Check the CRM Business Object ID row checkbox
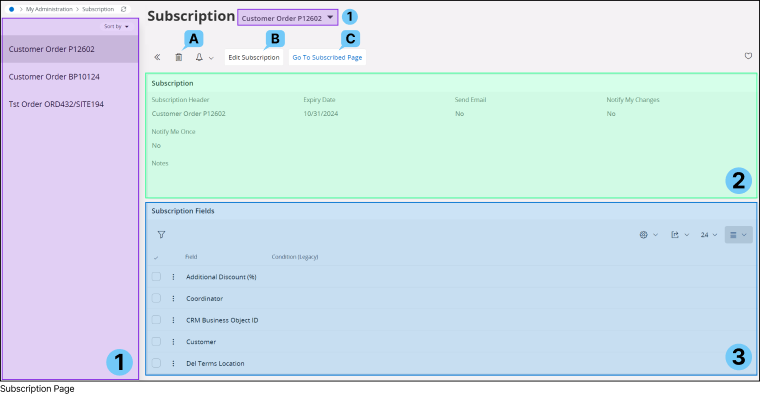The width and height of the screenshot is (760, 396). coord(156,319)
